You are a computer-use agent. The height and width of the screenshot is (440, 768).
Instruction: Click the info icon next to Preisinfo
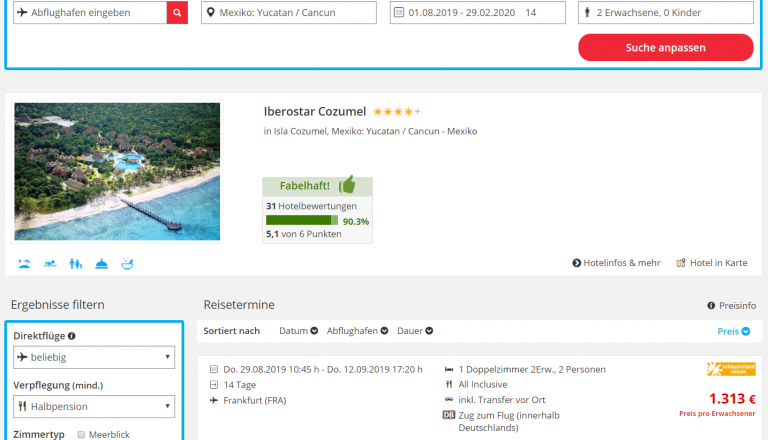[x=711, y=306]
